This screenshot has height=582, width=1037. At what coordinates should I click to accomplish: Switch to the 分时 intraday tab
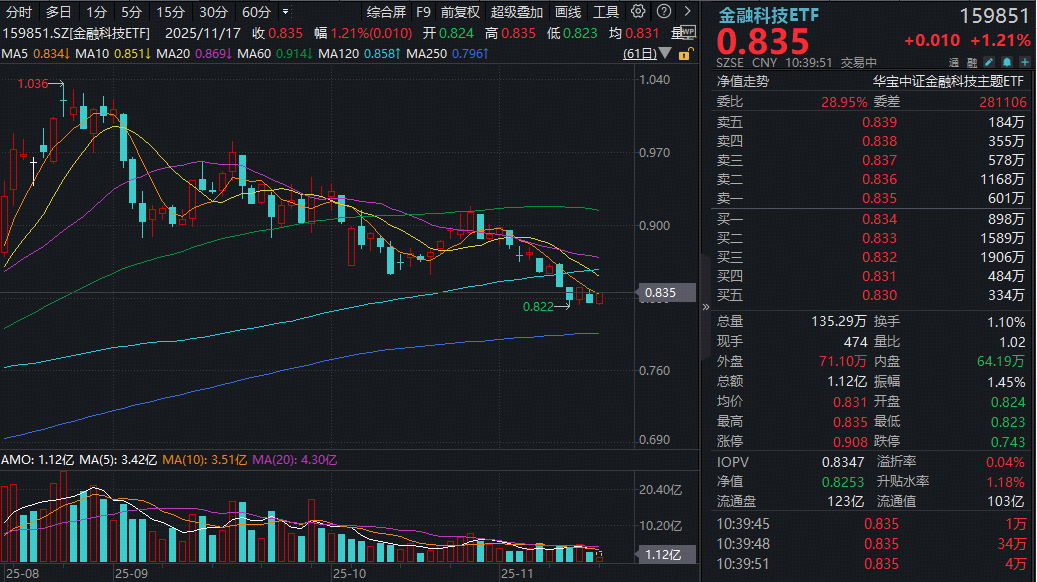click(x=19, y=12)
